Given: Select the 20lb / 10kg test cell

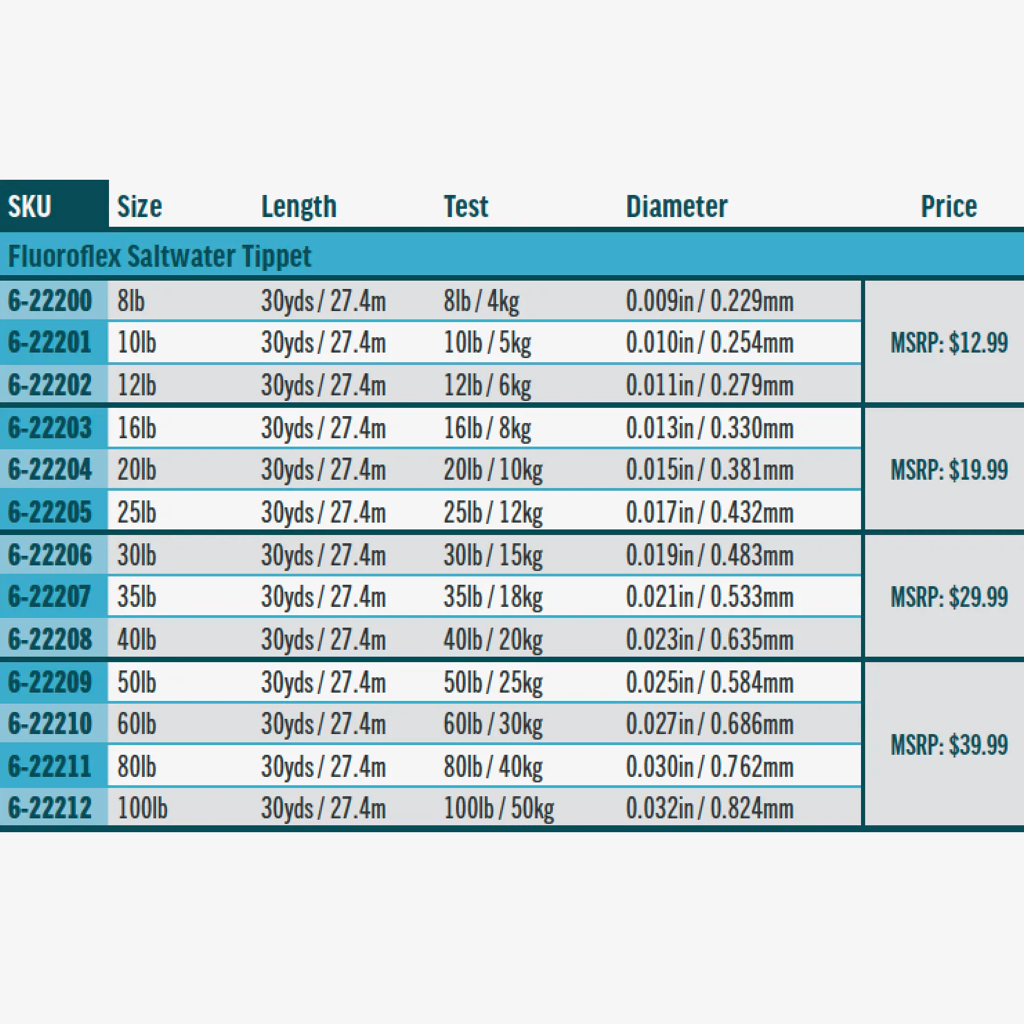Looking at the screenshot, I should [492, 470].
